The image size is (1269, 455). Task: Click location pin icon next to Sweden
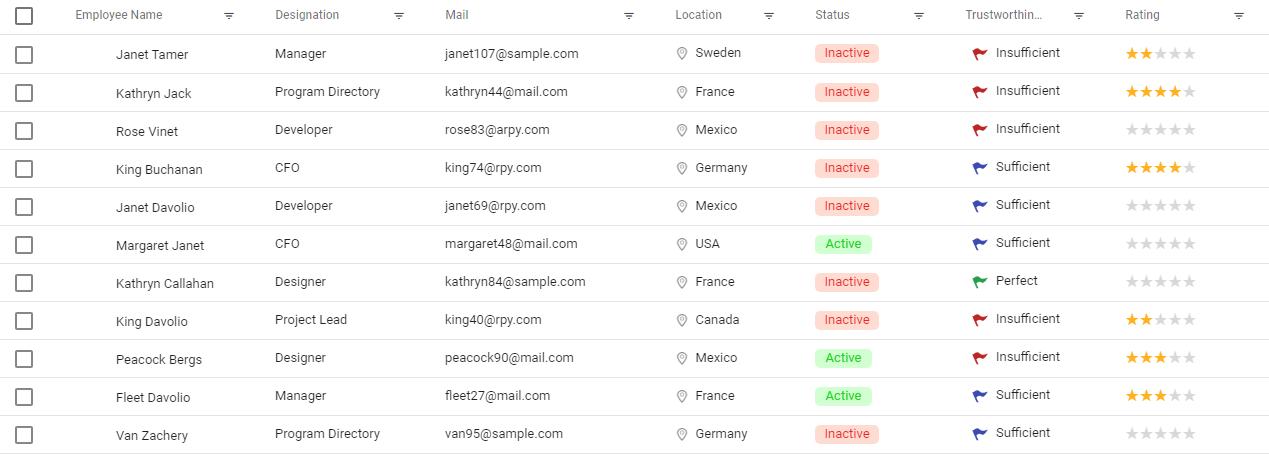point(682,53)
